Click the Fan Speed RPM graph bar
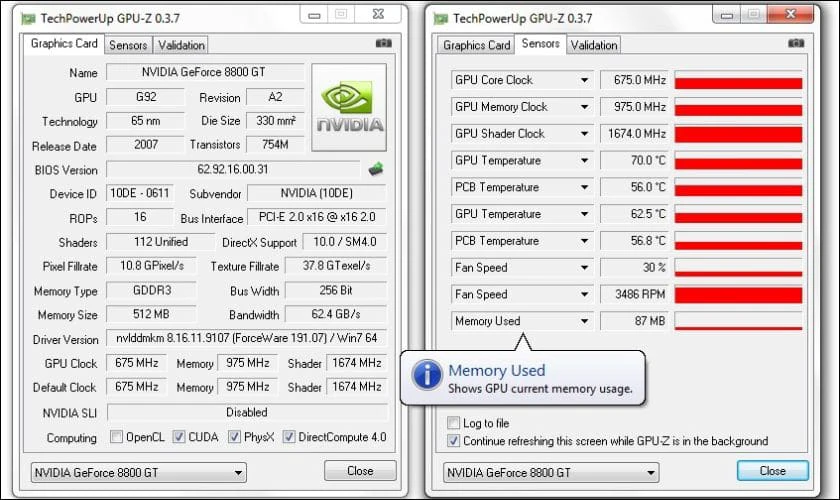Screen dimensions: 840x500 tap(738, 295)
